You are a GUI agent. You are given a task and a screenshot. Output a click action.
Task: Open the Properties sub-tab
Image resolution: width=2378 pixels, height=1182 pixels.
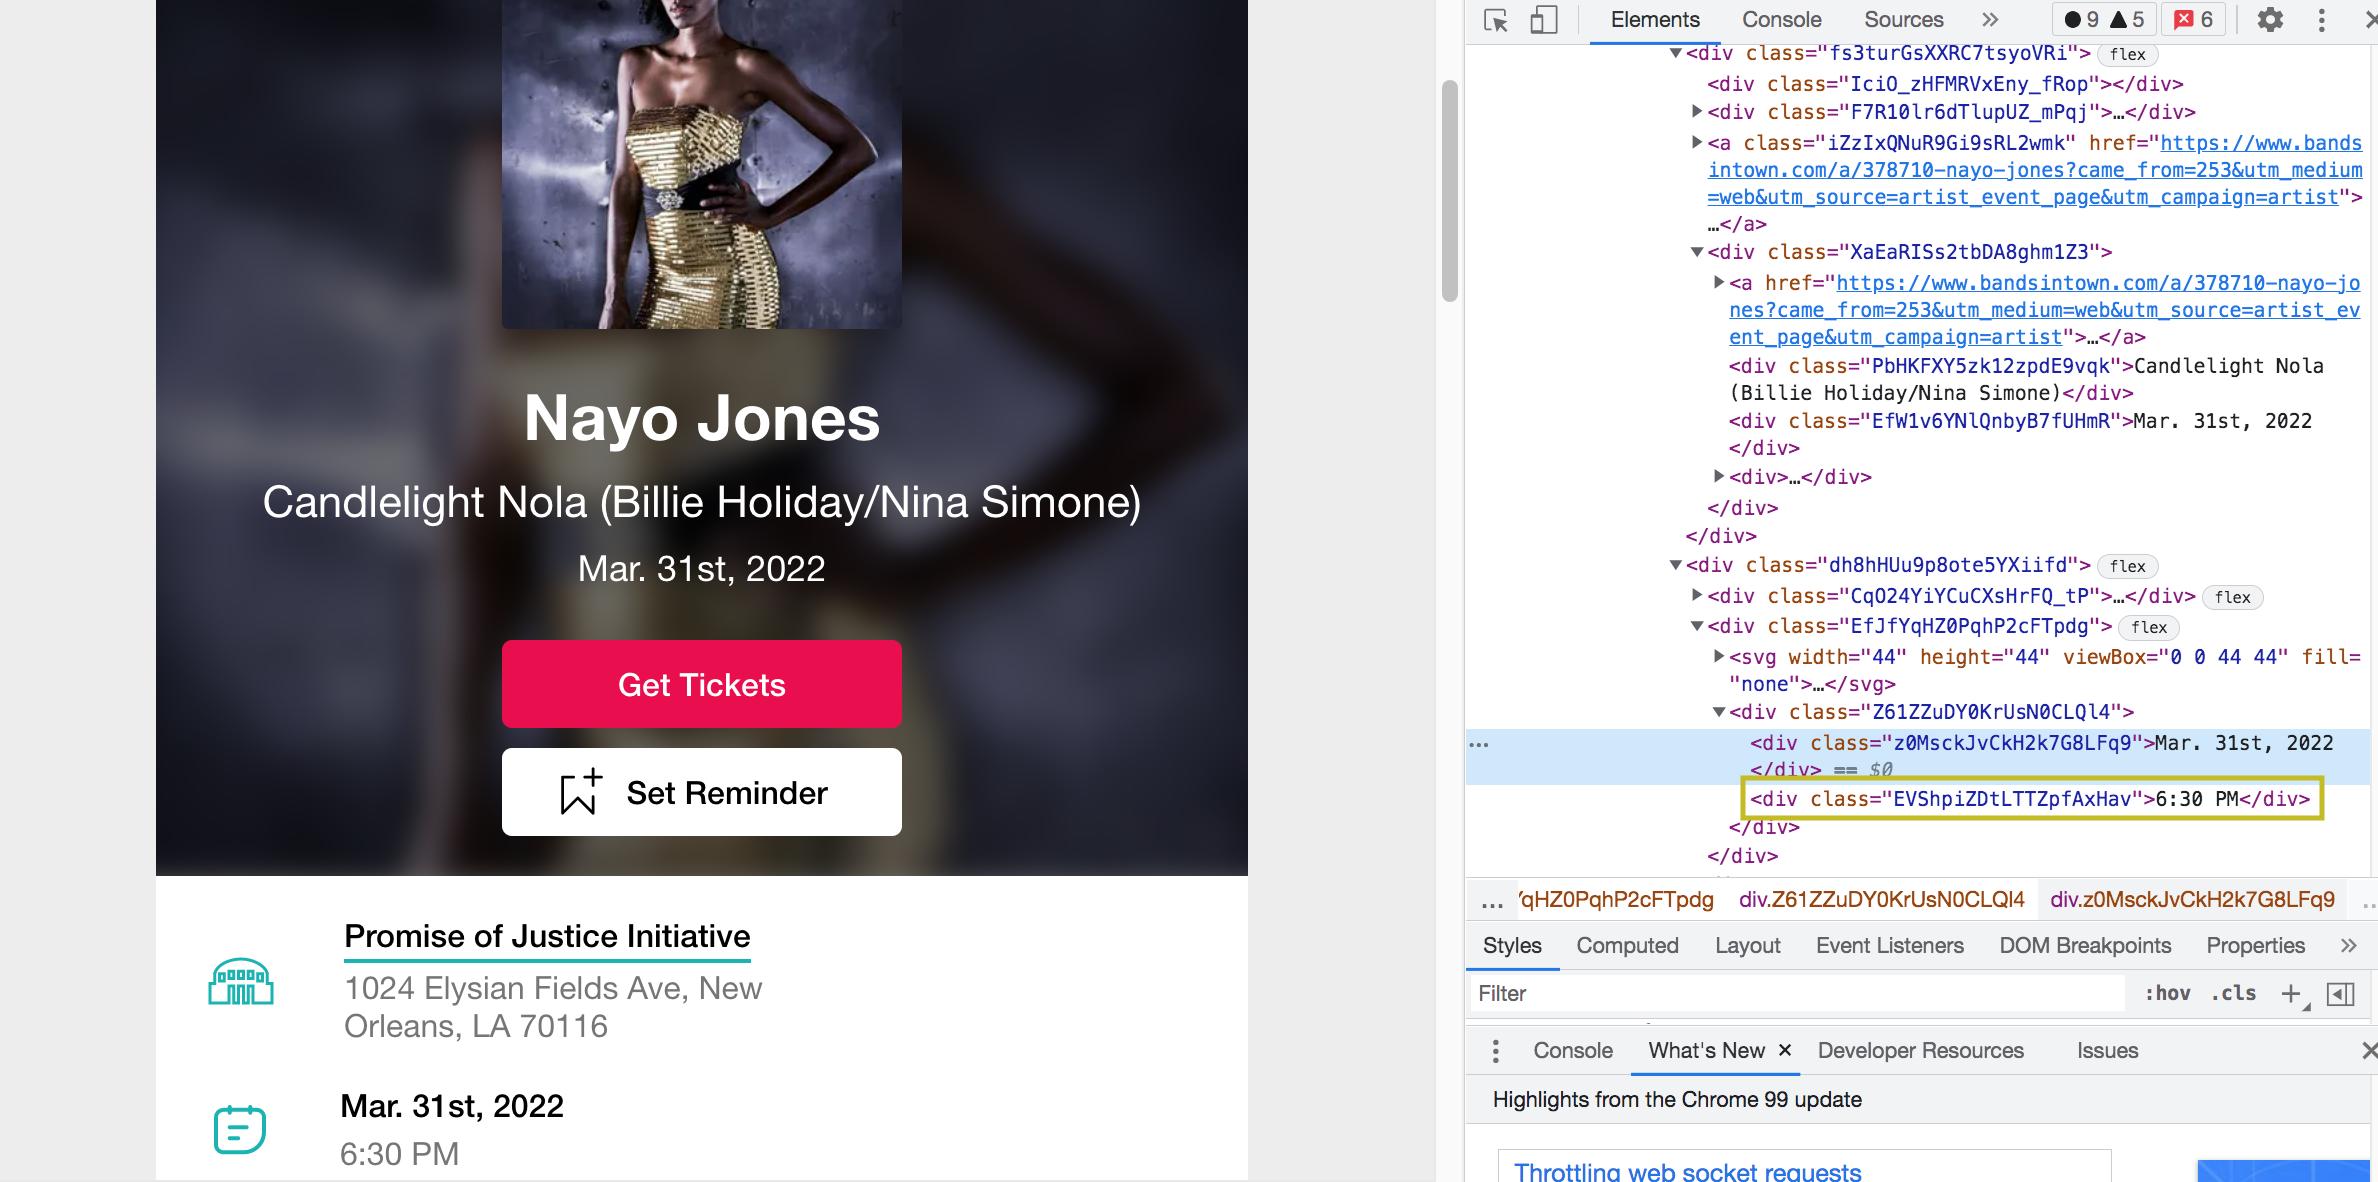(x=2255, y=945)
